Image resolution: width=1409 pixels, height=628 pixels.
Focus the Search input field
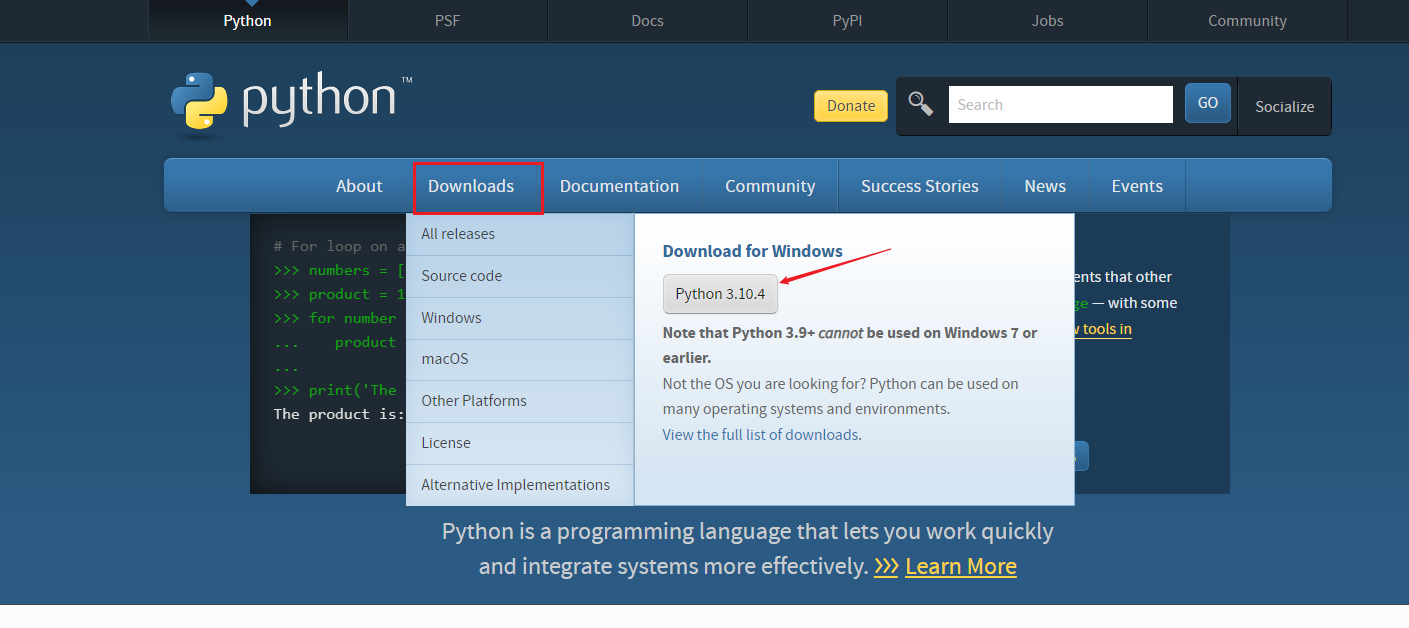tap(1060, 104)
